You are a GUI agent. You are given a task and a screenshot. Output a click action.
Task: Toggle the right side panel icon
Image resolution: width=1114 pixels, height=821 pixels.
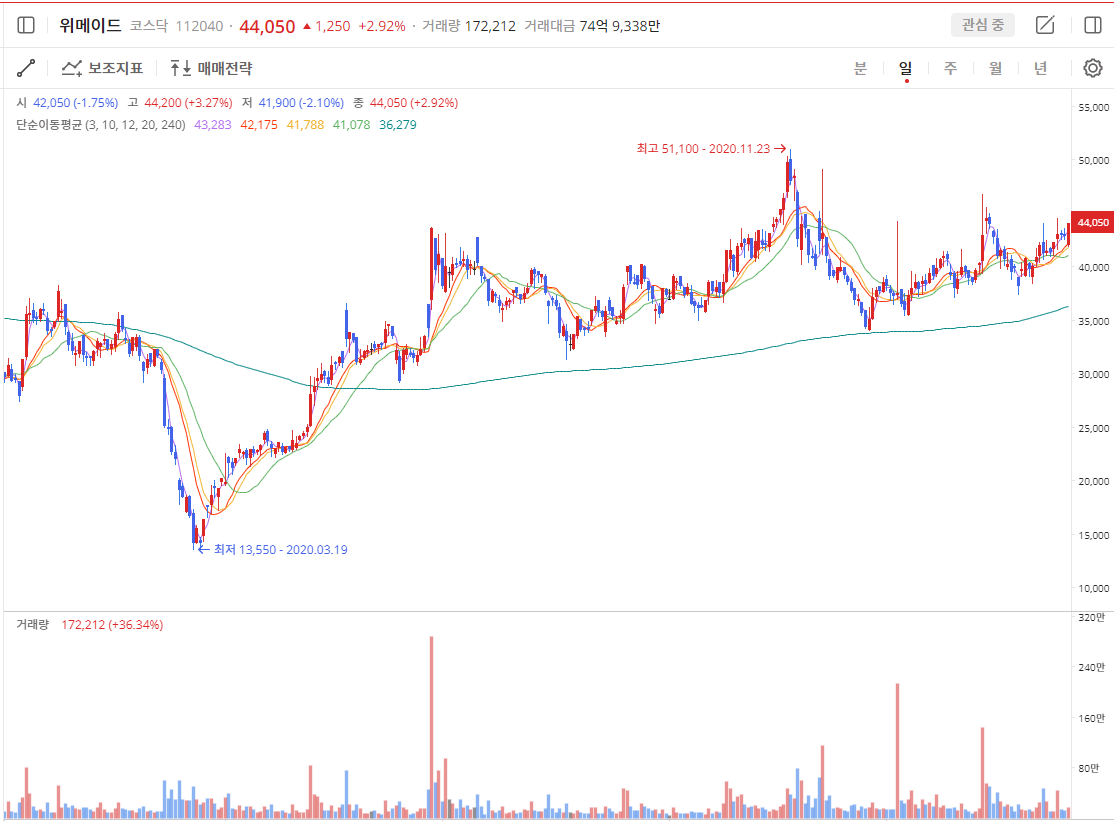click(x=1092, y=26)
